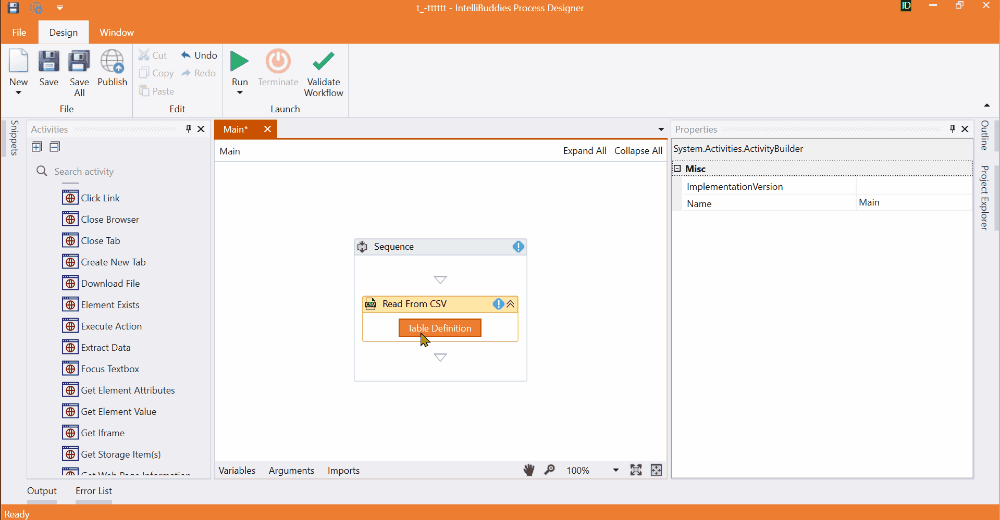Click the fit to screen icon
The width and height of the screenshot is (1000, 520).
click(636, 470)
